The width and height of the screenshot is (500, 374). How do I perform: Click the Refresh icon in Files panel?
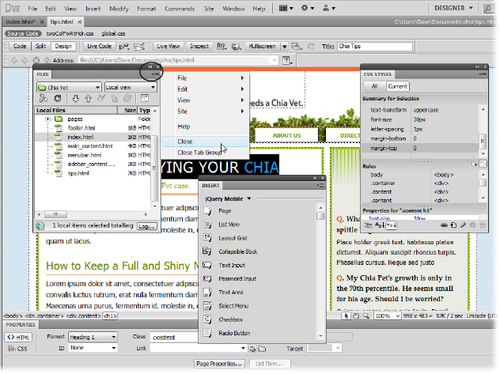click(58, 98)
